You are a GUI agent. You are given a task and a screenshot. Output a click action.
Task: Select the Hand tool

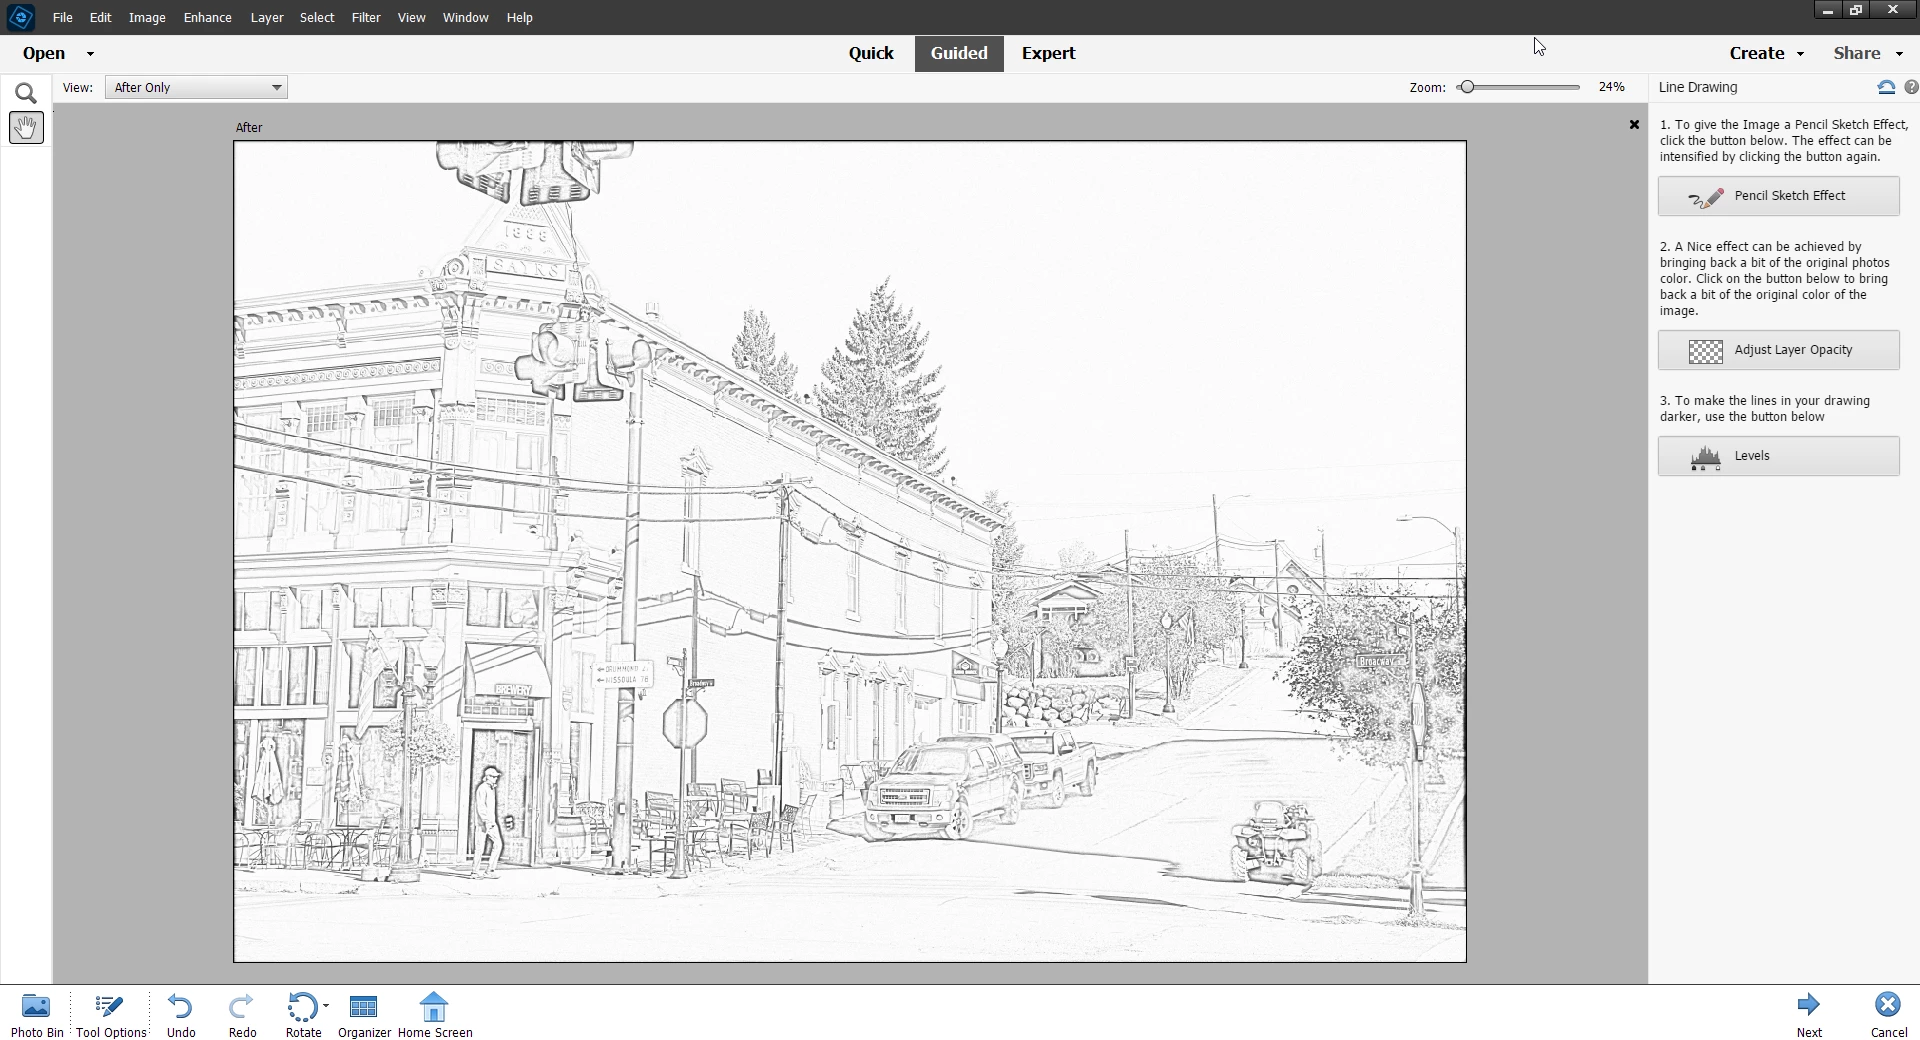26,128
